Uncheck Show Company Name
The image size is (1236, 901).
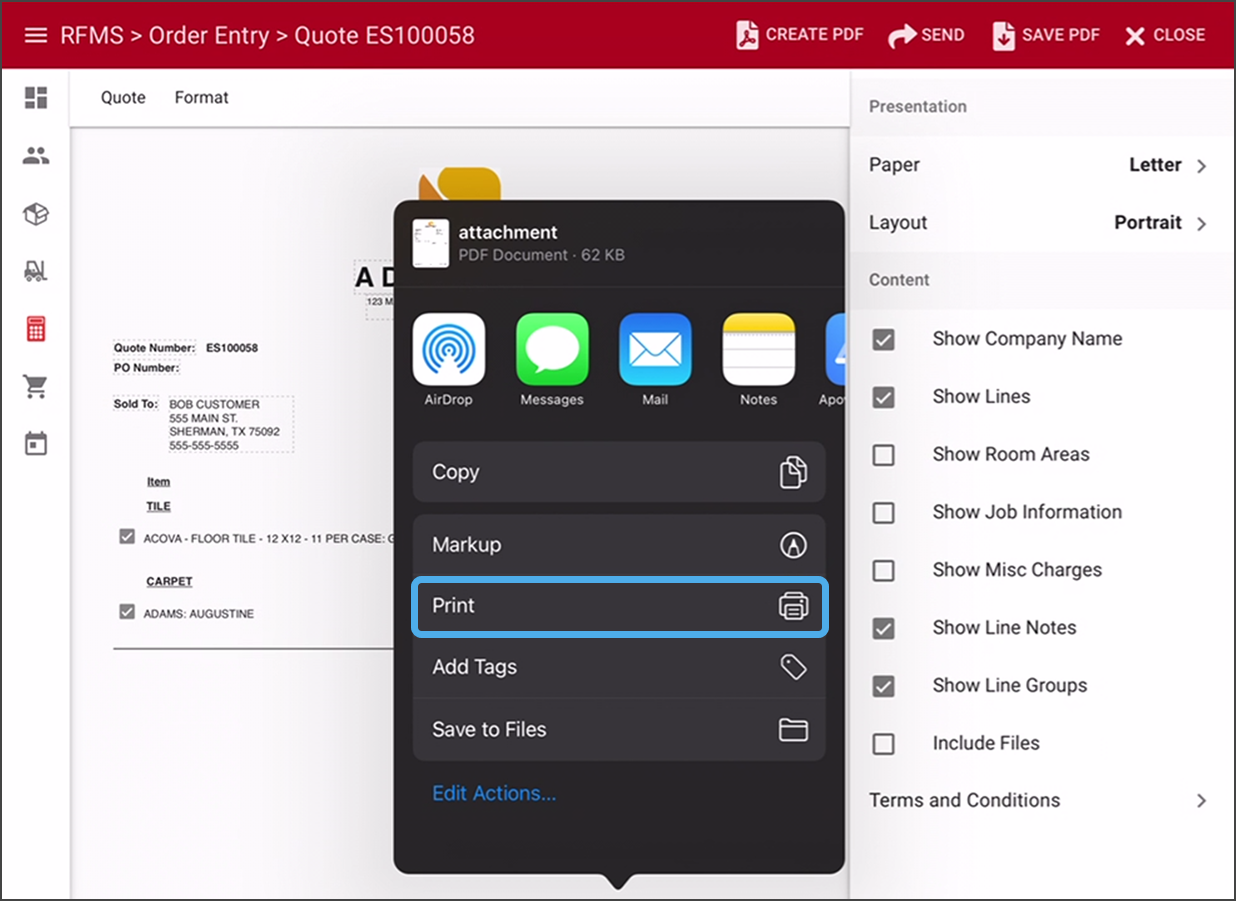pyautogui.click(x=884, y=340)
